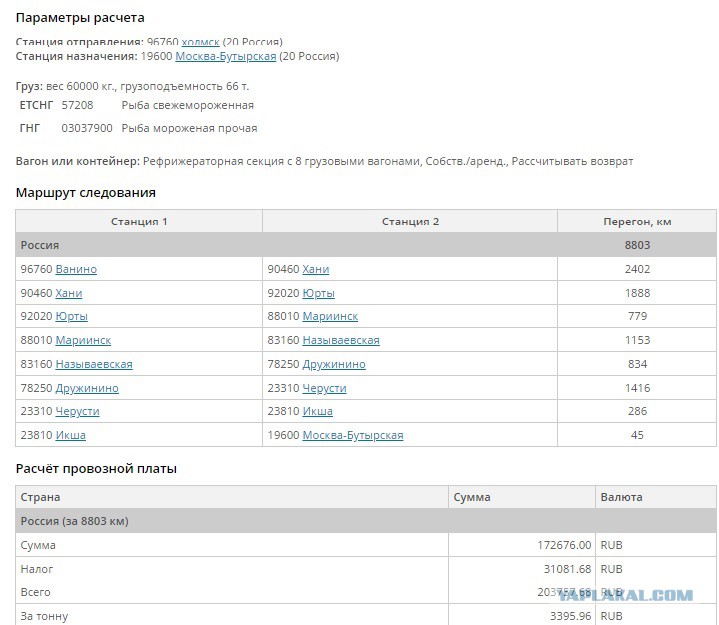Screen dimensions: 719x625
Task: Click the Хани link in the 2402 km row
Action: pyautogui.click(x=315, y=269)
